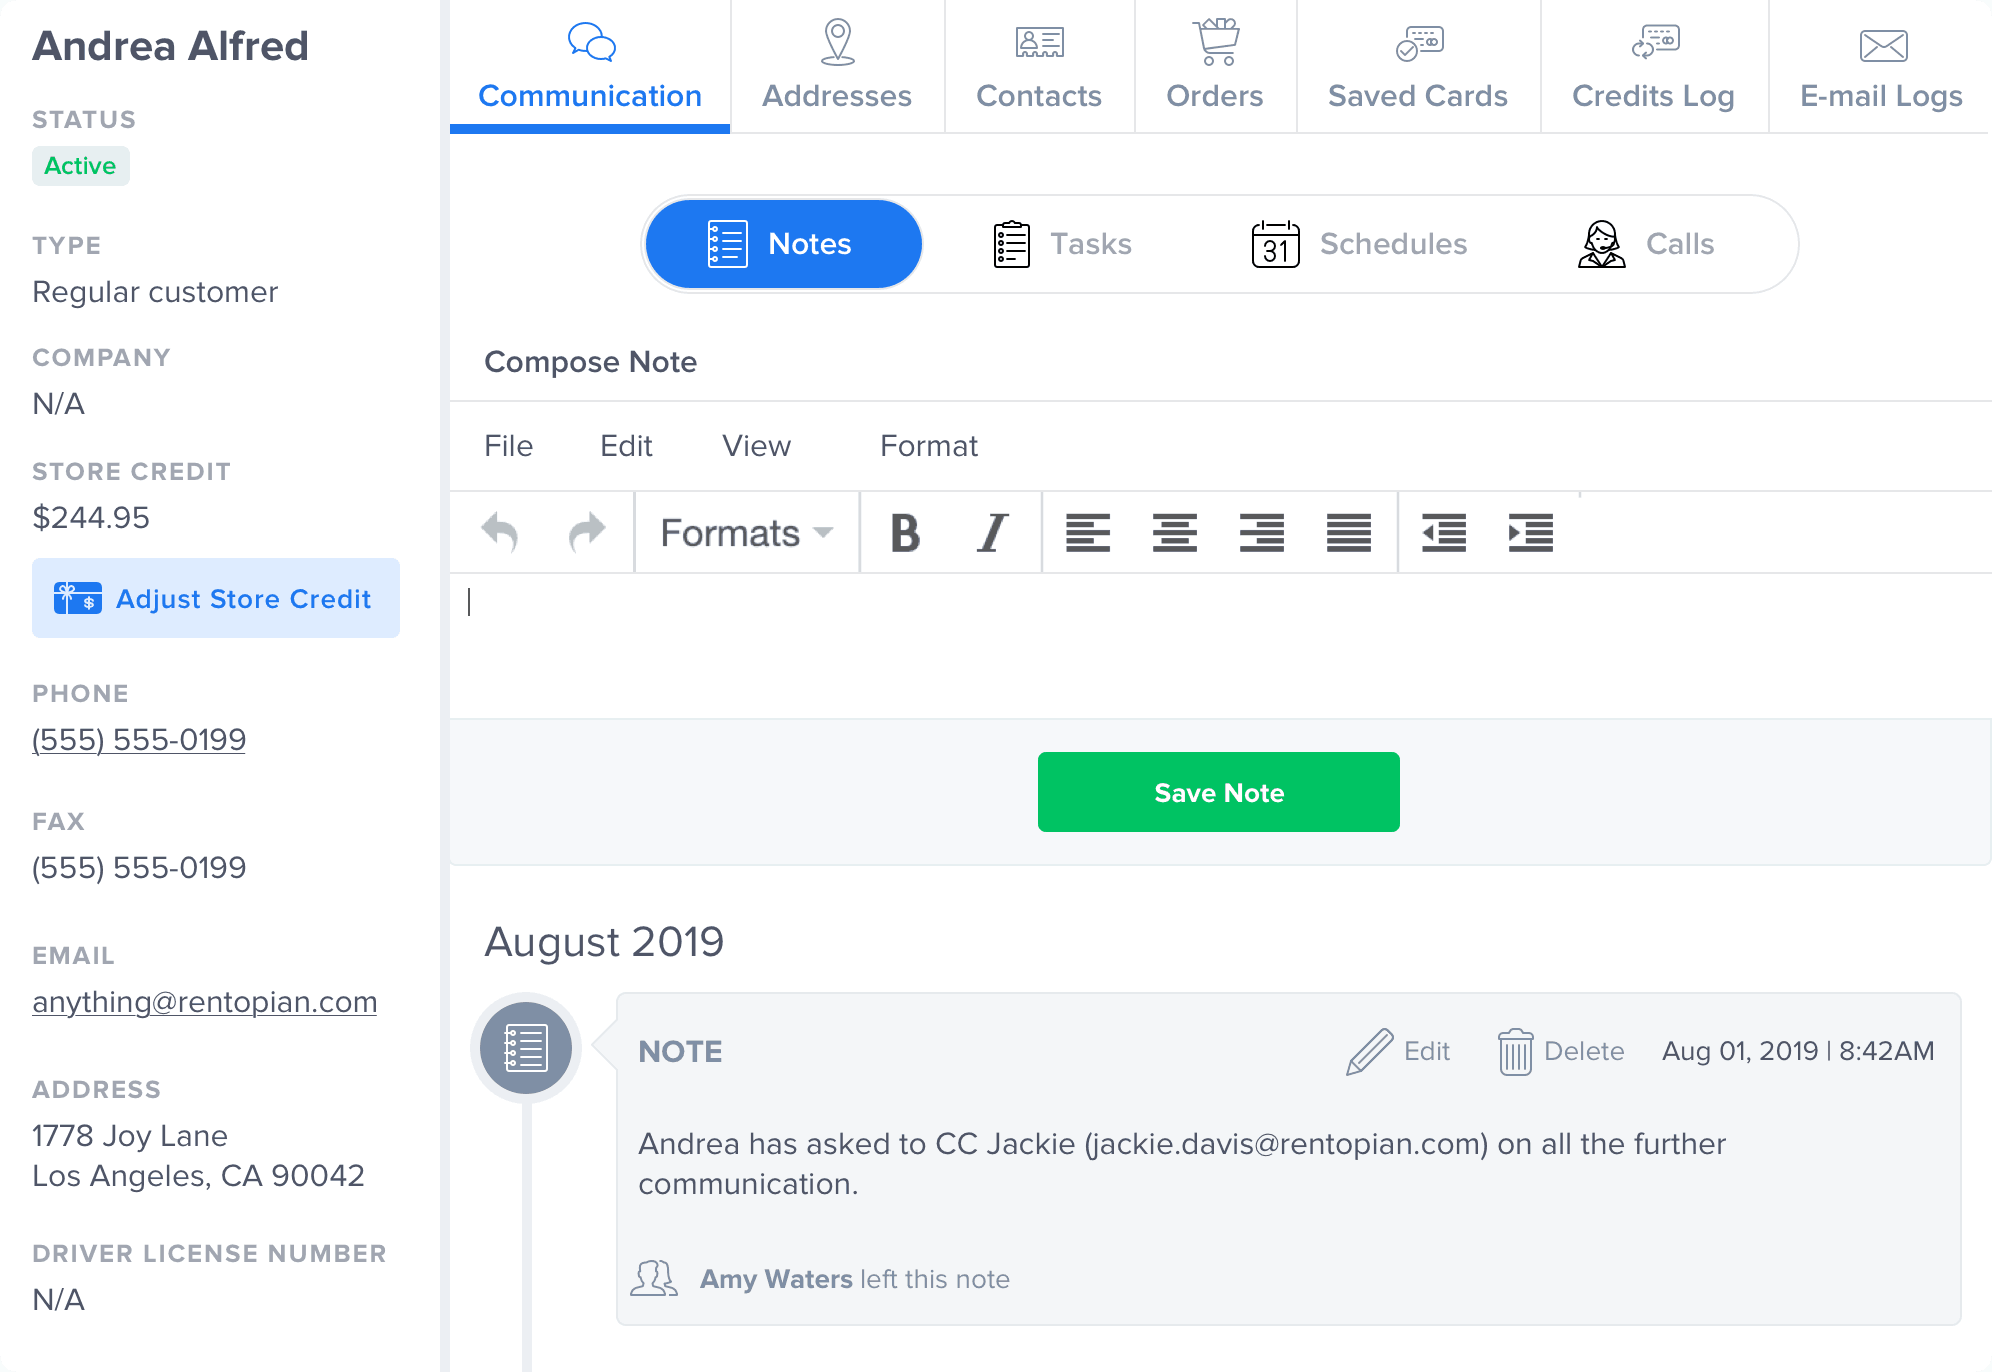Expand the Edit menu in note editor
Screen dimensions: 1992x1372
pyautogui.click(x=625, y=445)
